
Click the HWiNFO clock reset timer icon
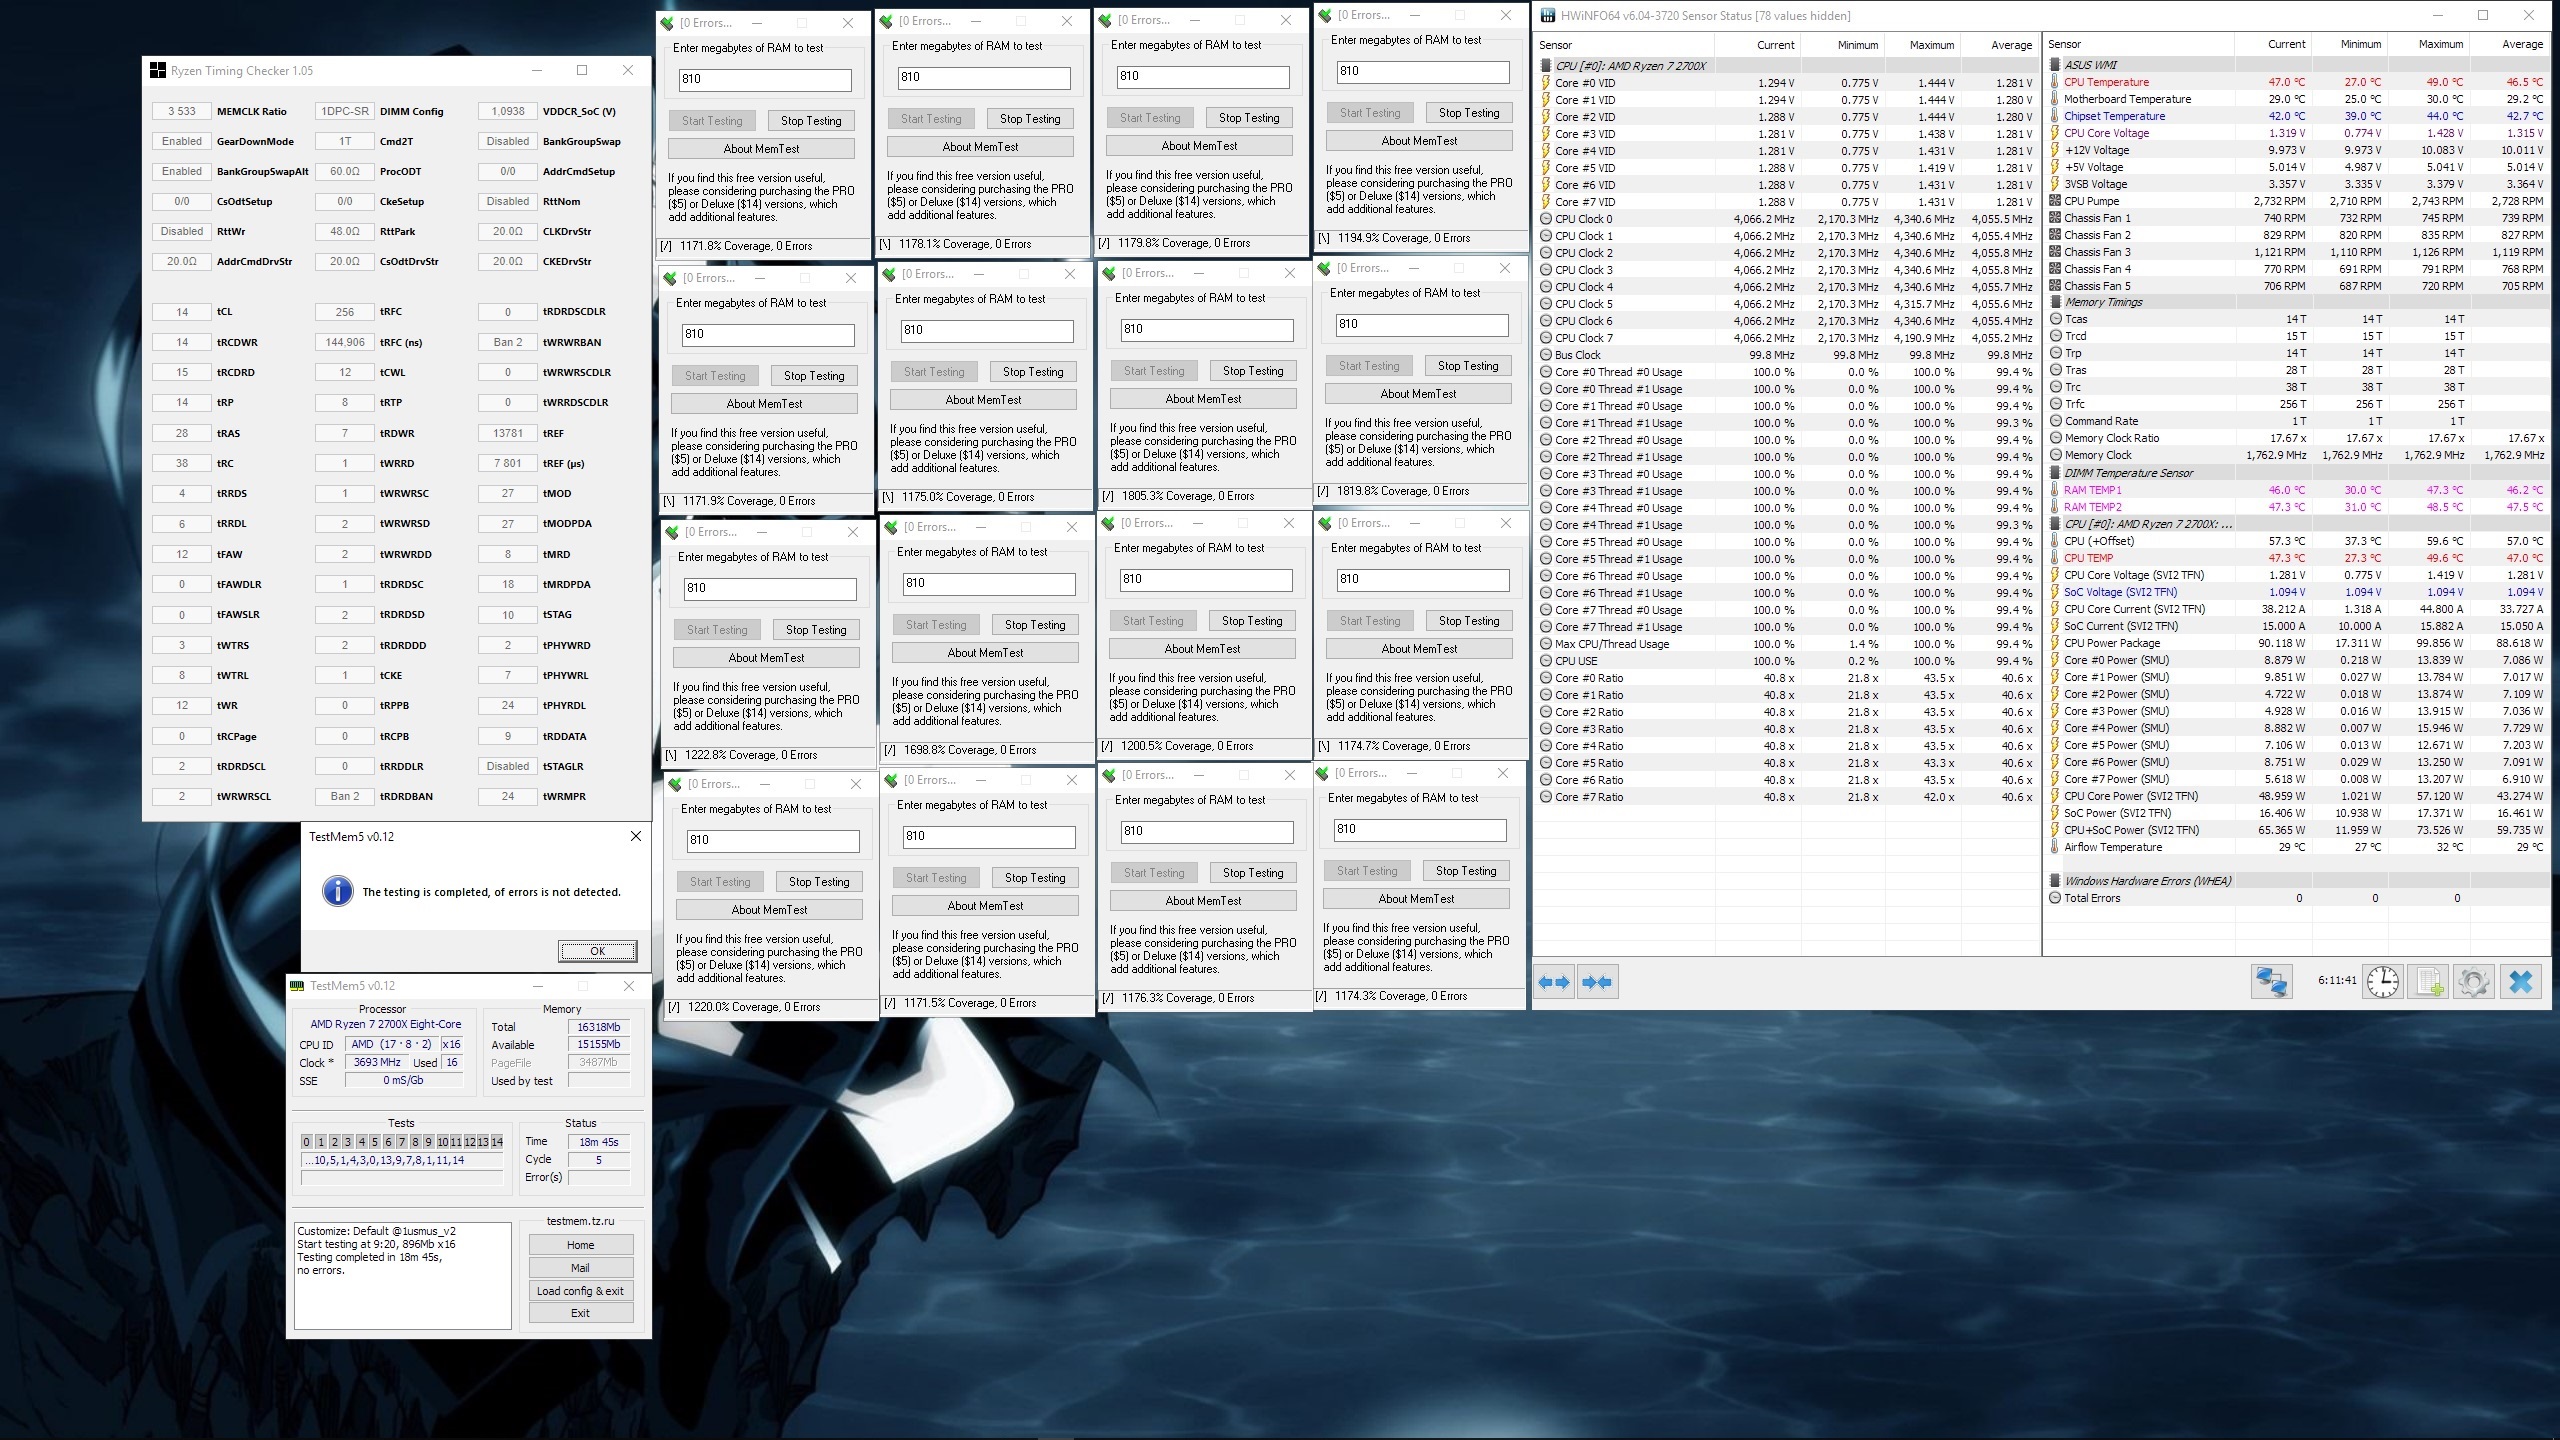[x=2383, y=982]
